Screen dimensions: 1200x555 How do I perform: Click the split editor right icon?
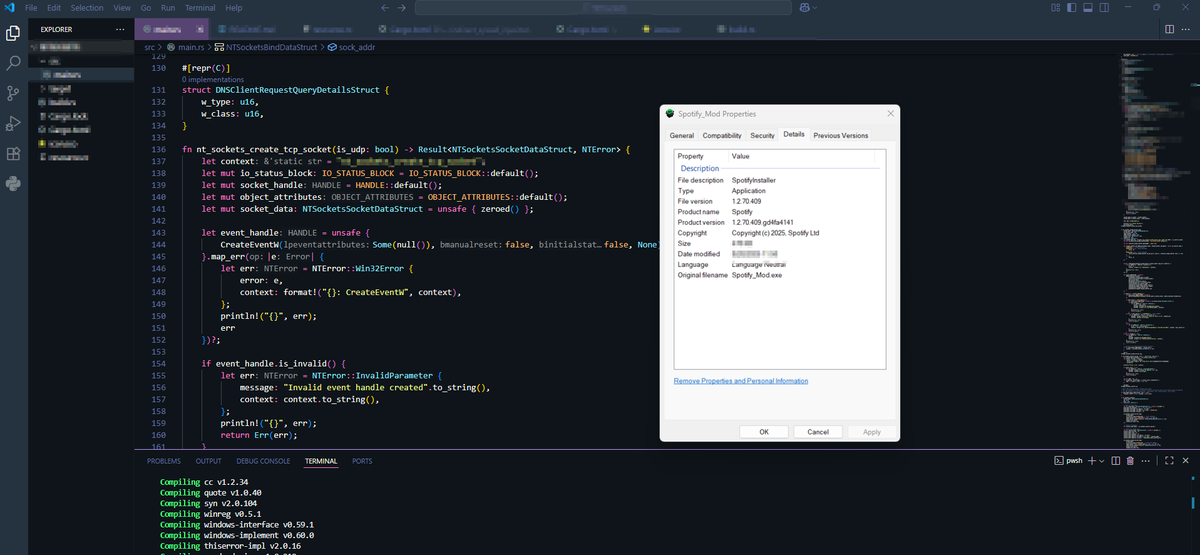pos(1171,29)
